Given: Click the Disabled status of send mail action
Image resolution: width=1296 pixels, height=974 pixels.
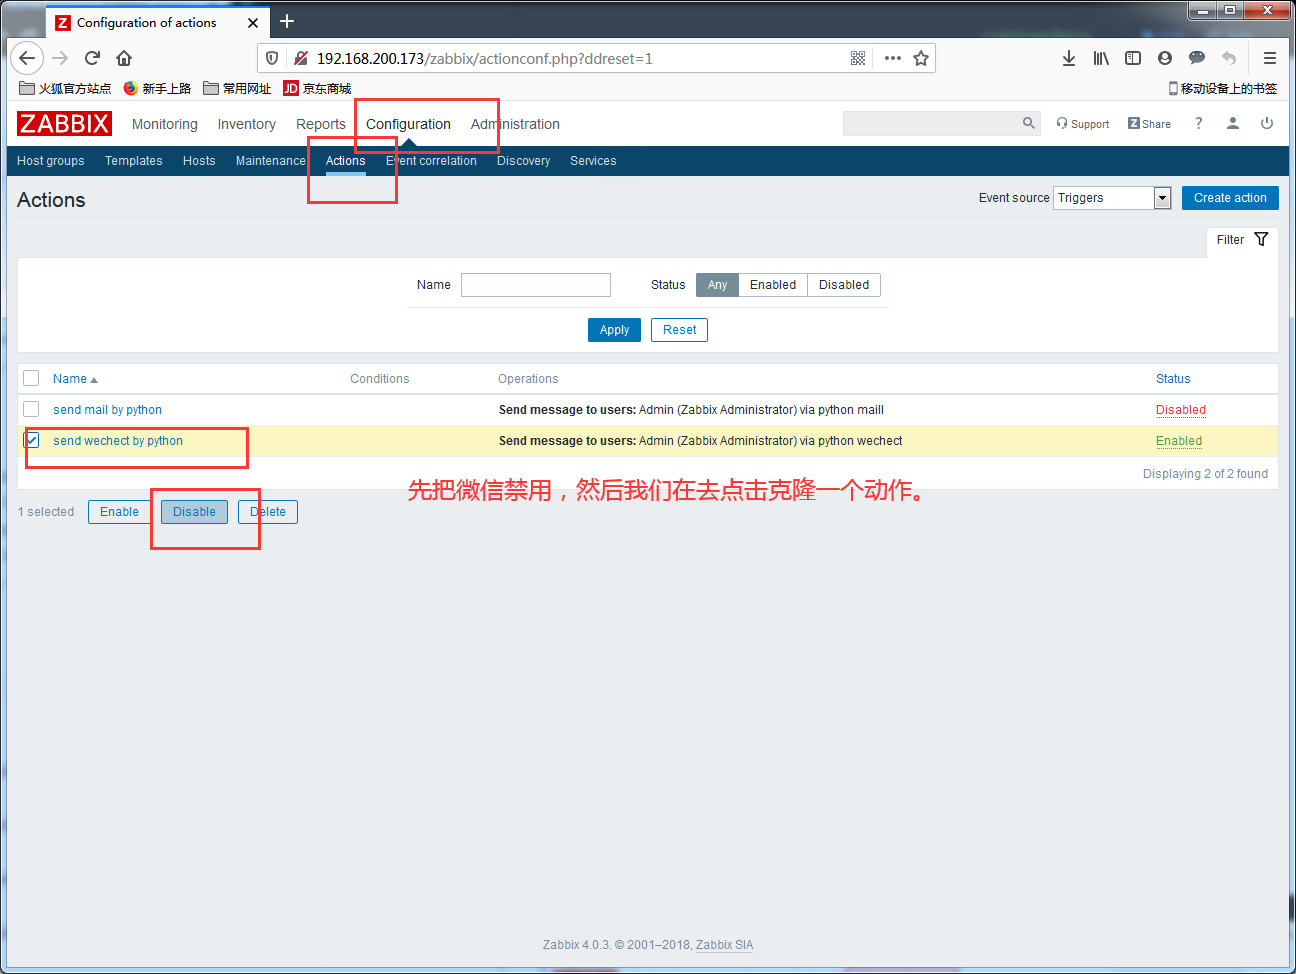Looking at the screenshot, I should point(1181,410).
